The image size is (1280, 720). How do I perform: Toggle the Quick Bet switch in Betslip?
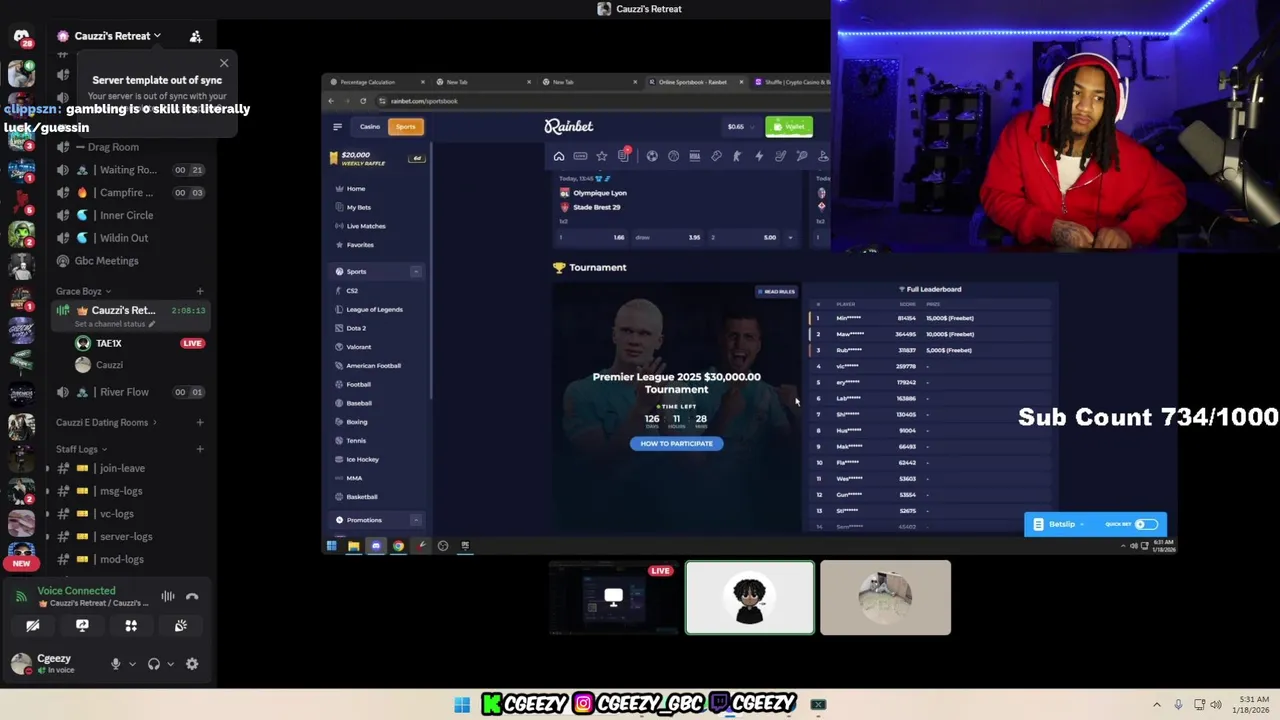point(1145,524)
